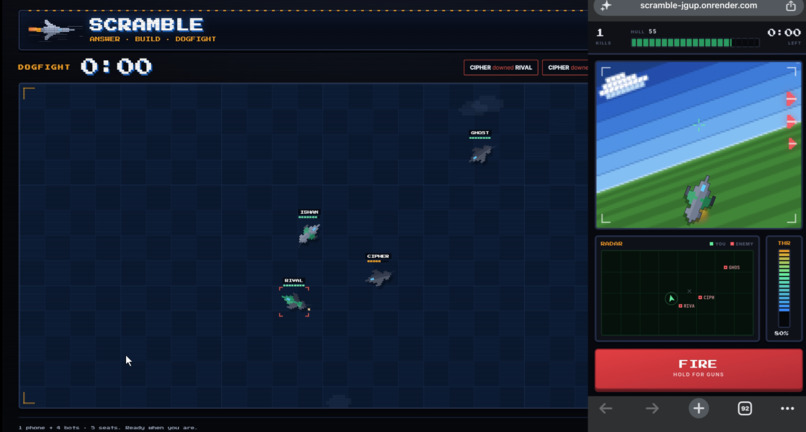
Task: Click the scramble-jgup.onrender.com address field
Action: (699, 6)
